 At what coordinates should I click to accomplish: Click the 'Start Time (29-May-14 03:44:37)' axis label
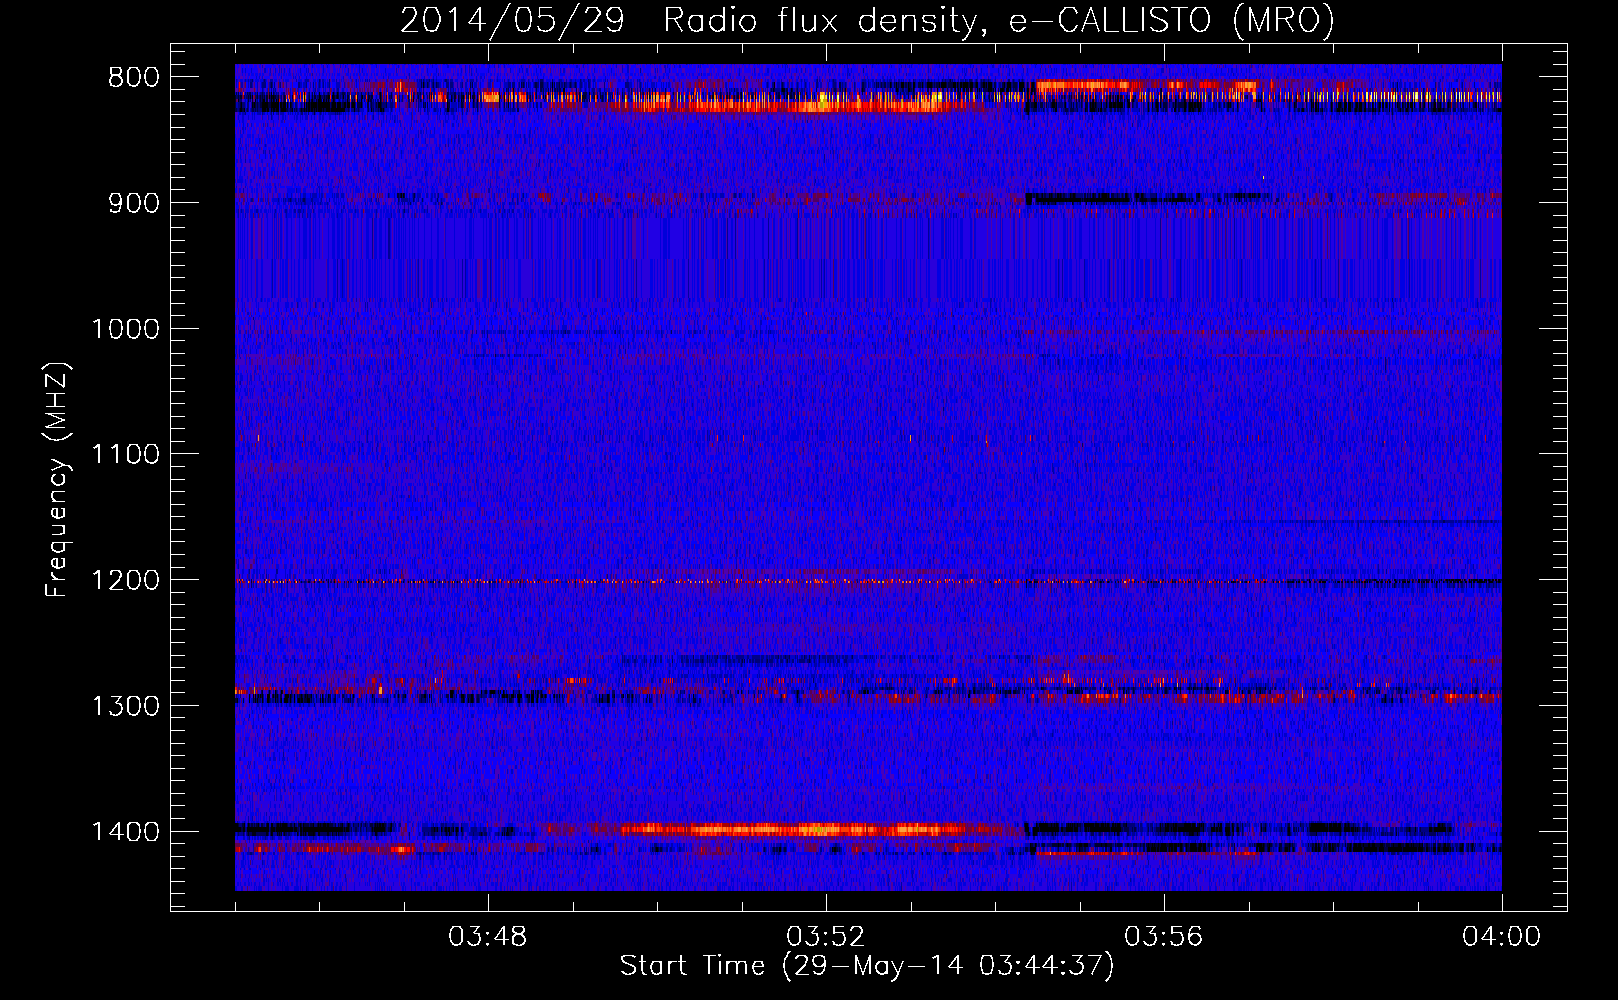(866, 966)
